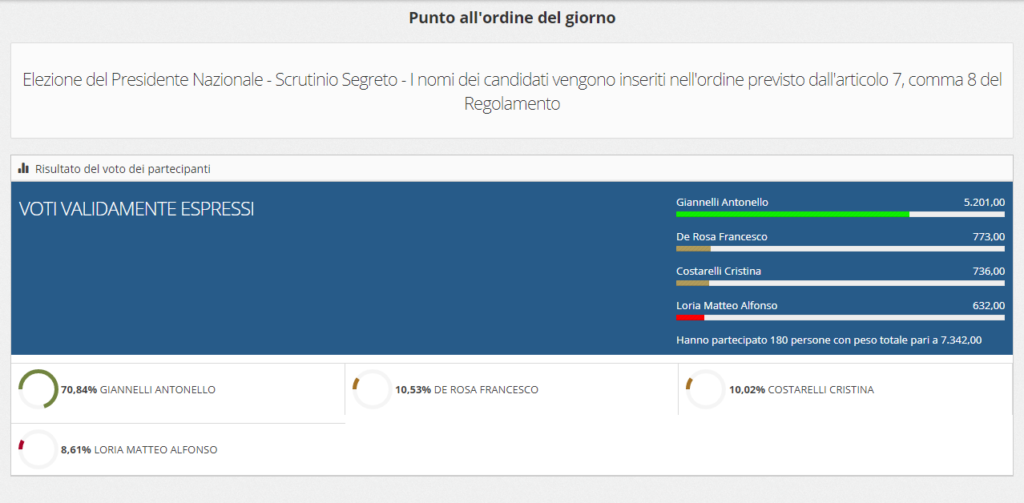The height and width of the screenshot is (503, 1024).
Task: Click the 'VOTI VALIDAMENTE ESPRESSI' title
Action: tap(136, 209)
